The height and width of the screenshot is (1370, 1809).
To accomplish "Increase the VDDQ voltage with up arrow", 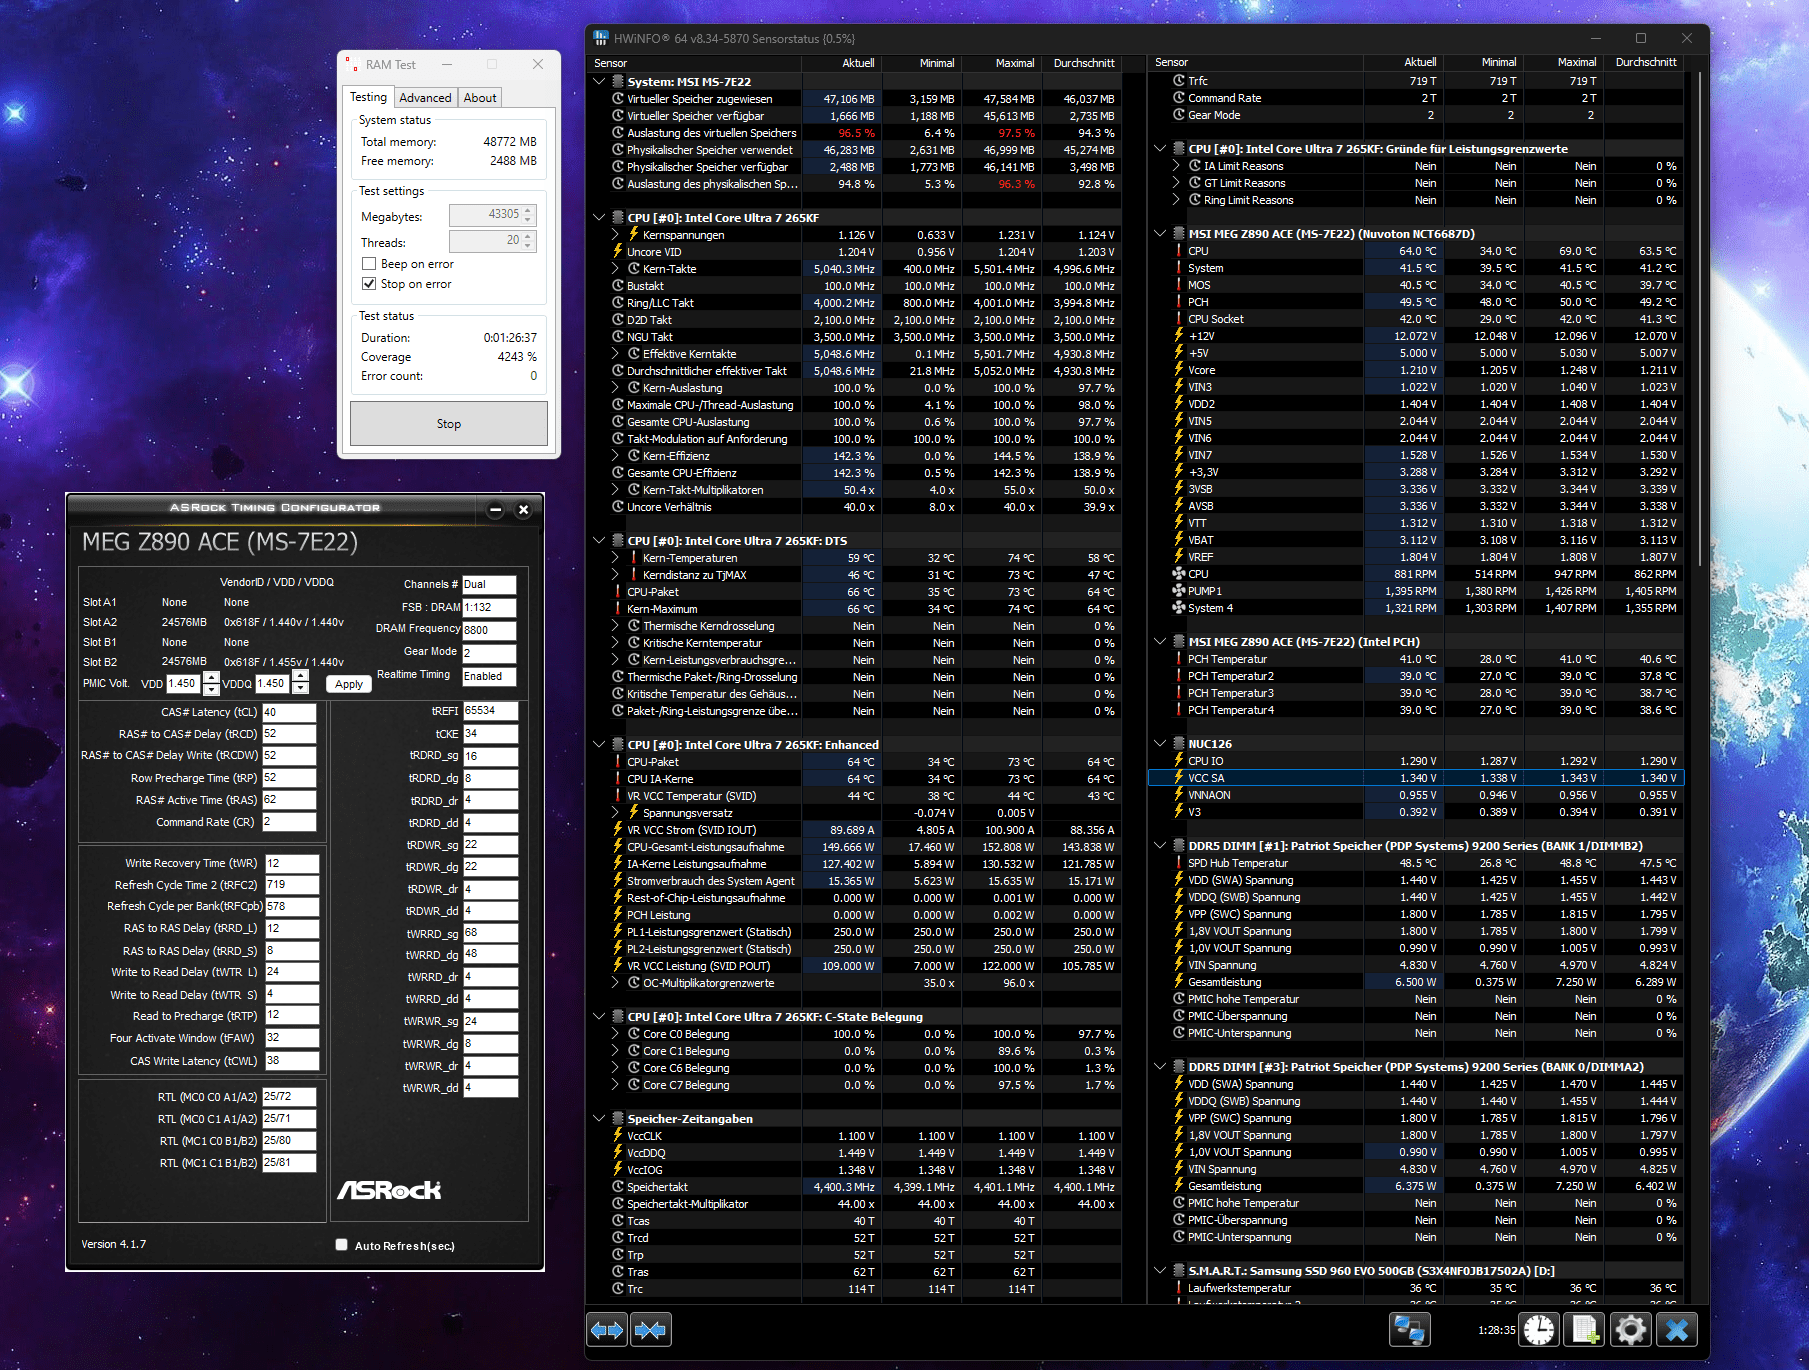I will tap(300, 678).
